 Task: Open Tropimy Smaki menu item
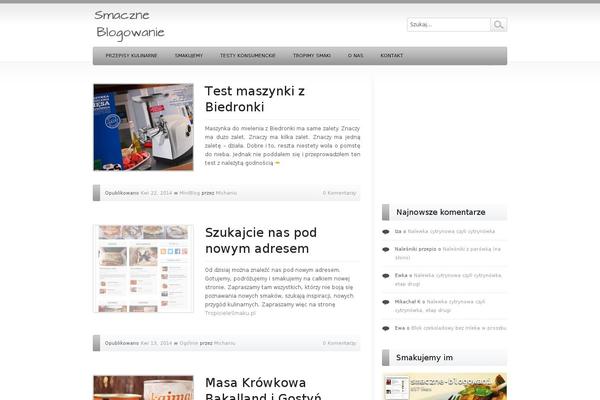(x=312, y=56)
